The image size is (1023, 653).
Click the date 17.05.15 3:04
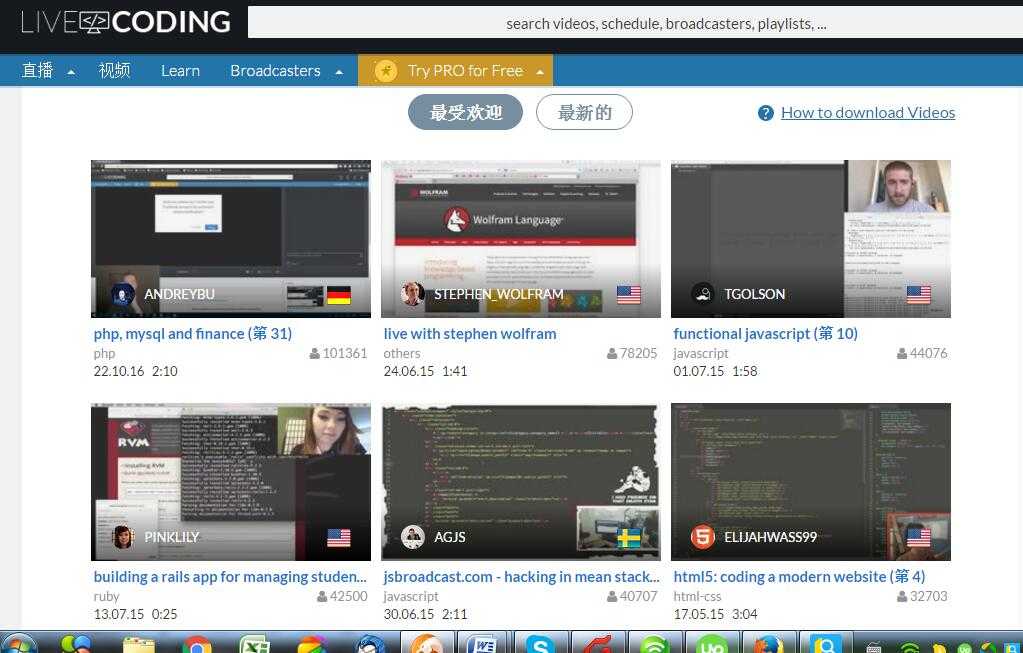(x=716, y=615)
